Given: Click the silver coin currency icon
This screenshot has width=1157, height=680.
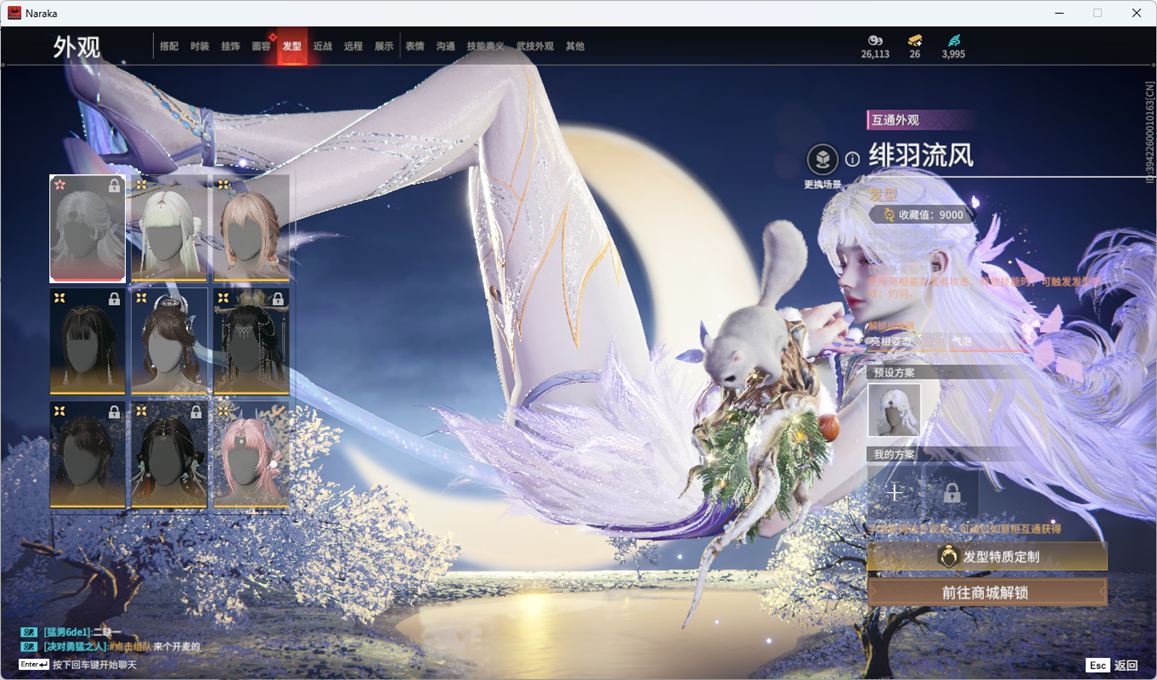Looking at the screenshot, I should [x=875, y=40].
